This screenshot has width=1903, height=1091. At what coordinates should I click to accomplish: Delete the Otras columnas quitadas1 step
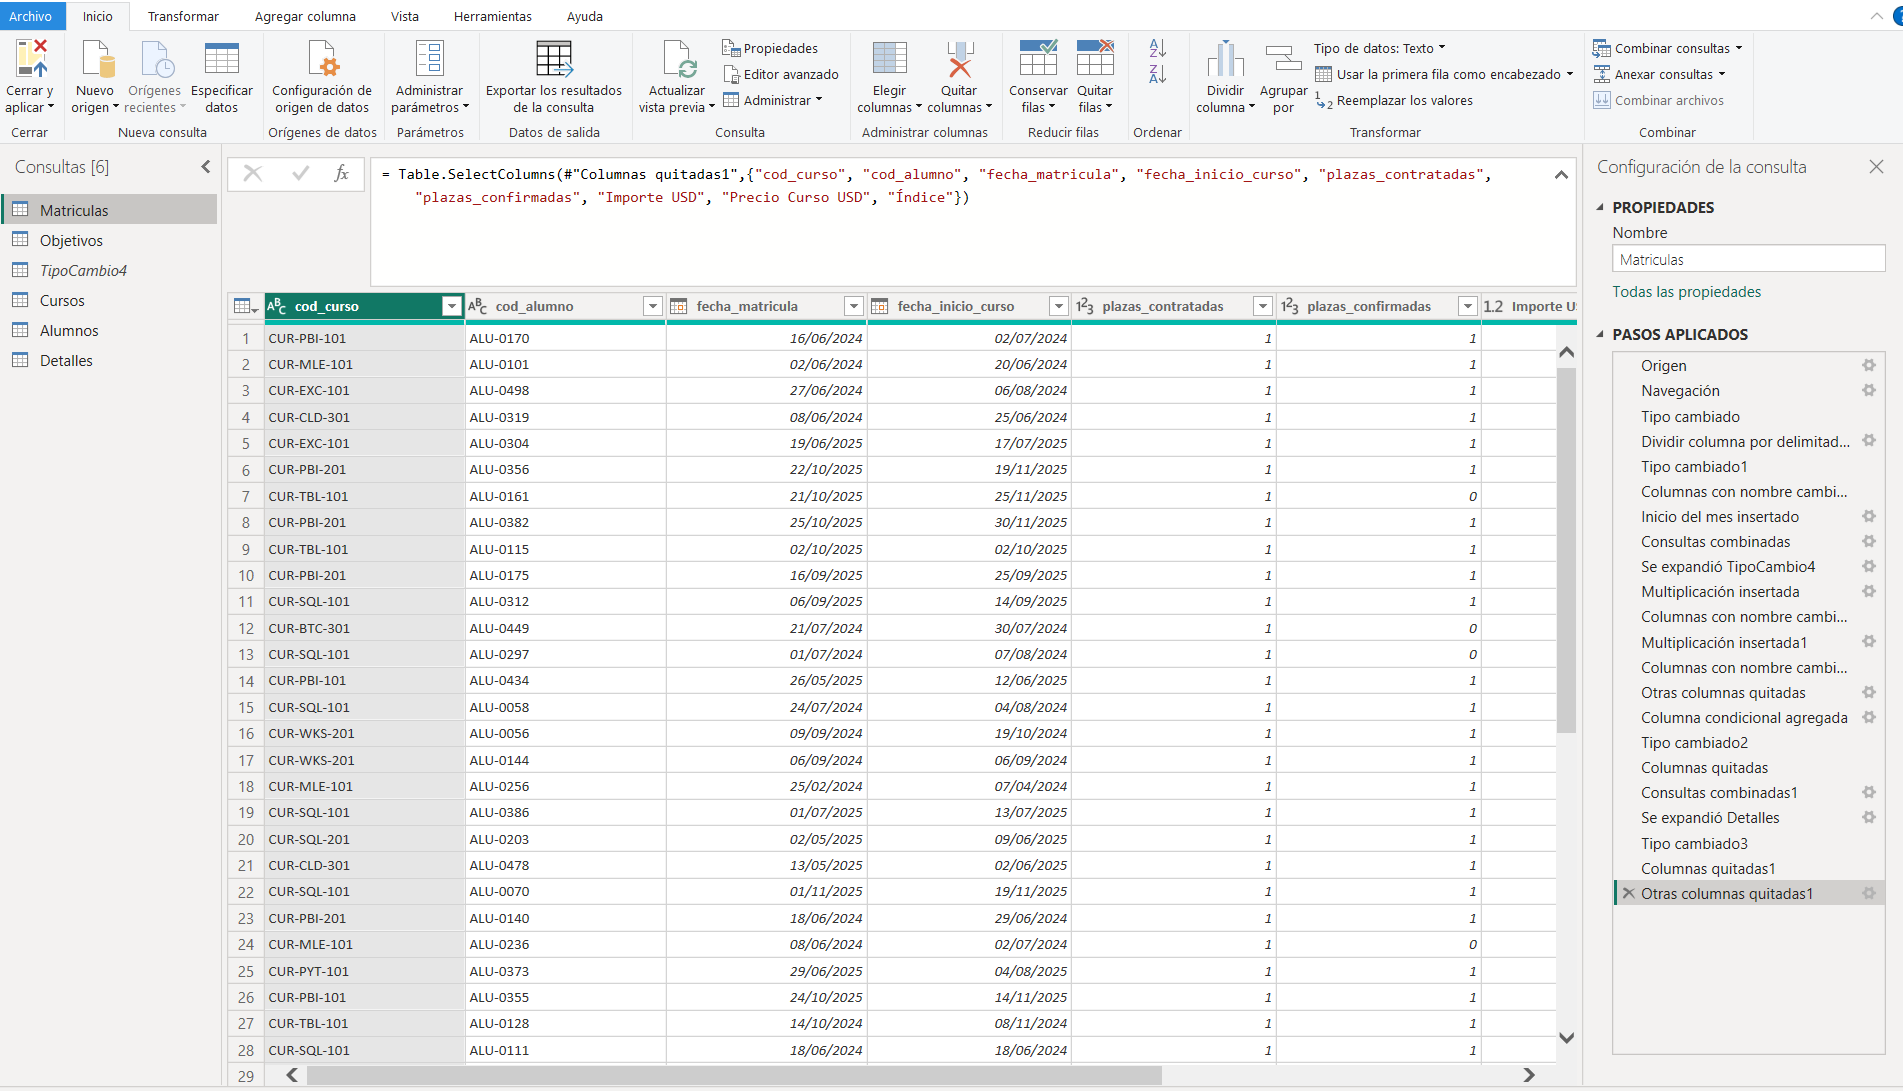tap(1629, 893)
